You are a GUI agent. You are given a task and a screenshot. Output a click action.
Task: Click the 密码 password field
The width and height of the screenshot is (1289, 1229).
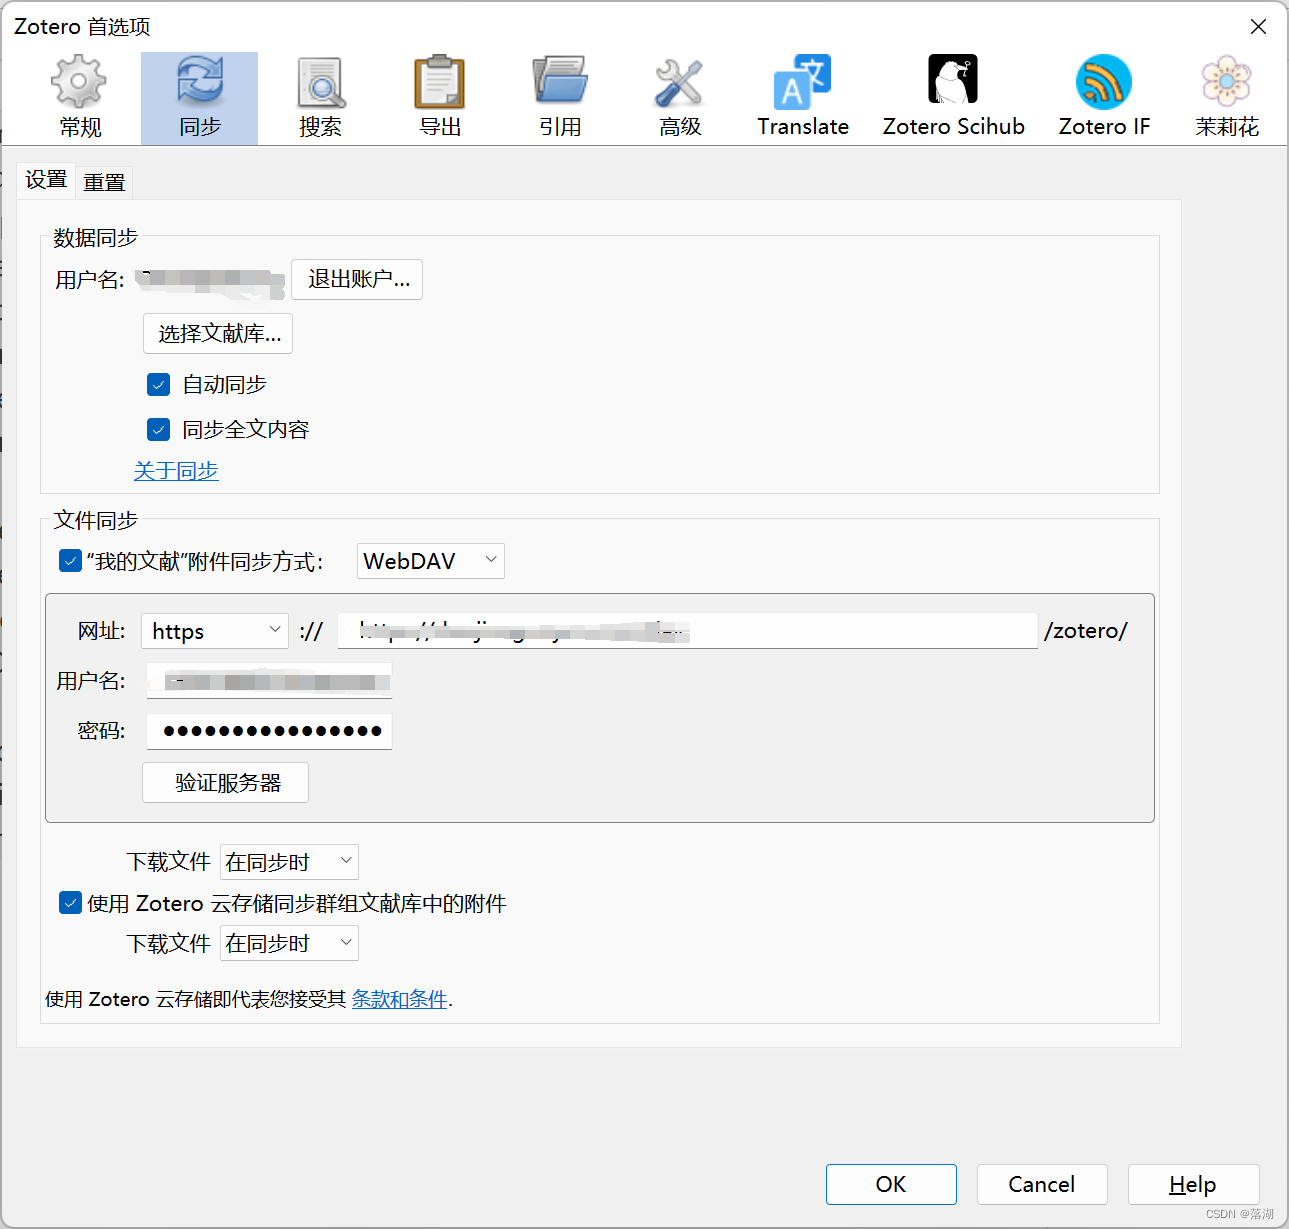coord(269,731)
